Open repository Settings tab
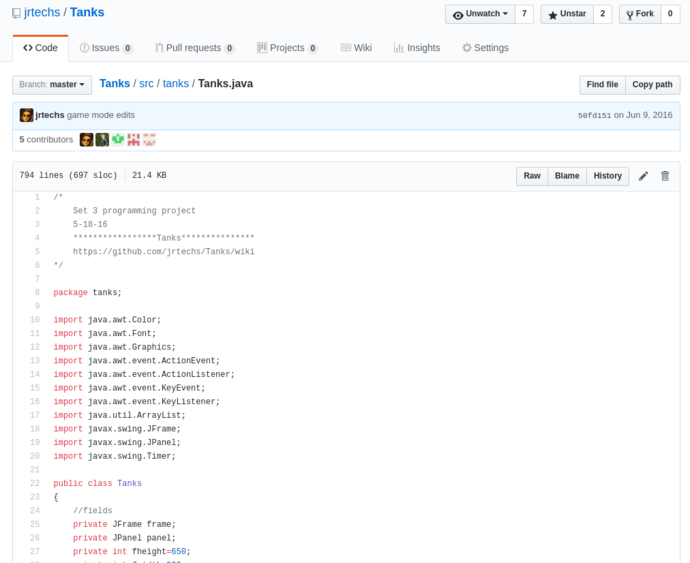The width and height of the screenshot is (690, 563). [485, 48]
